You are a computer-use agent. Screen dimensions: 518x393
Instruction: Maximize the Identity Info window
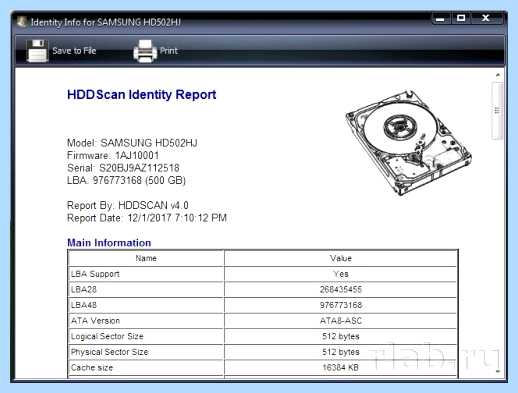click(461, 18)
